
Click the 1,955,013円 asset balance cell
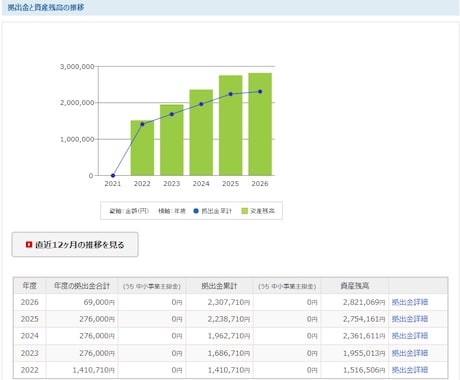coord(355,353)
